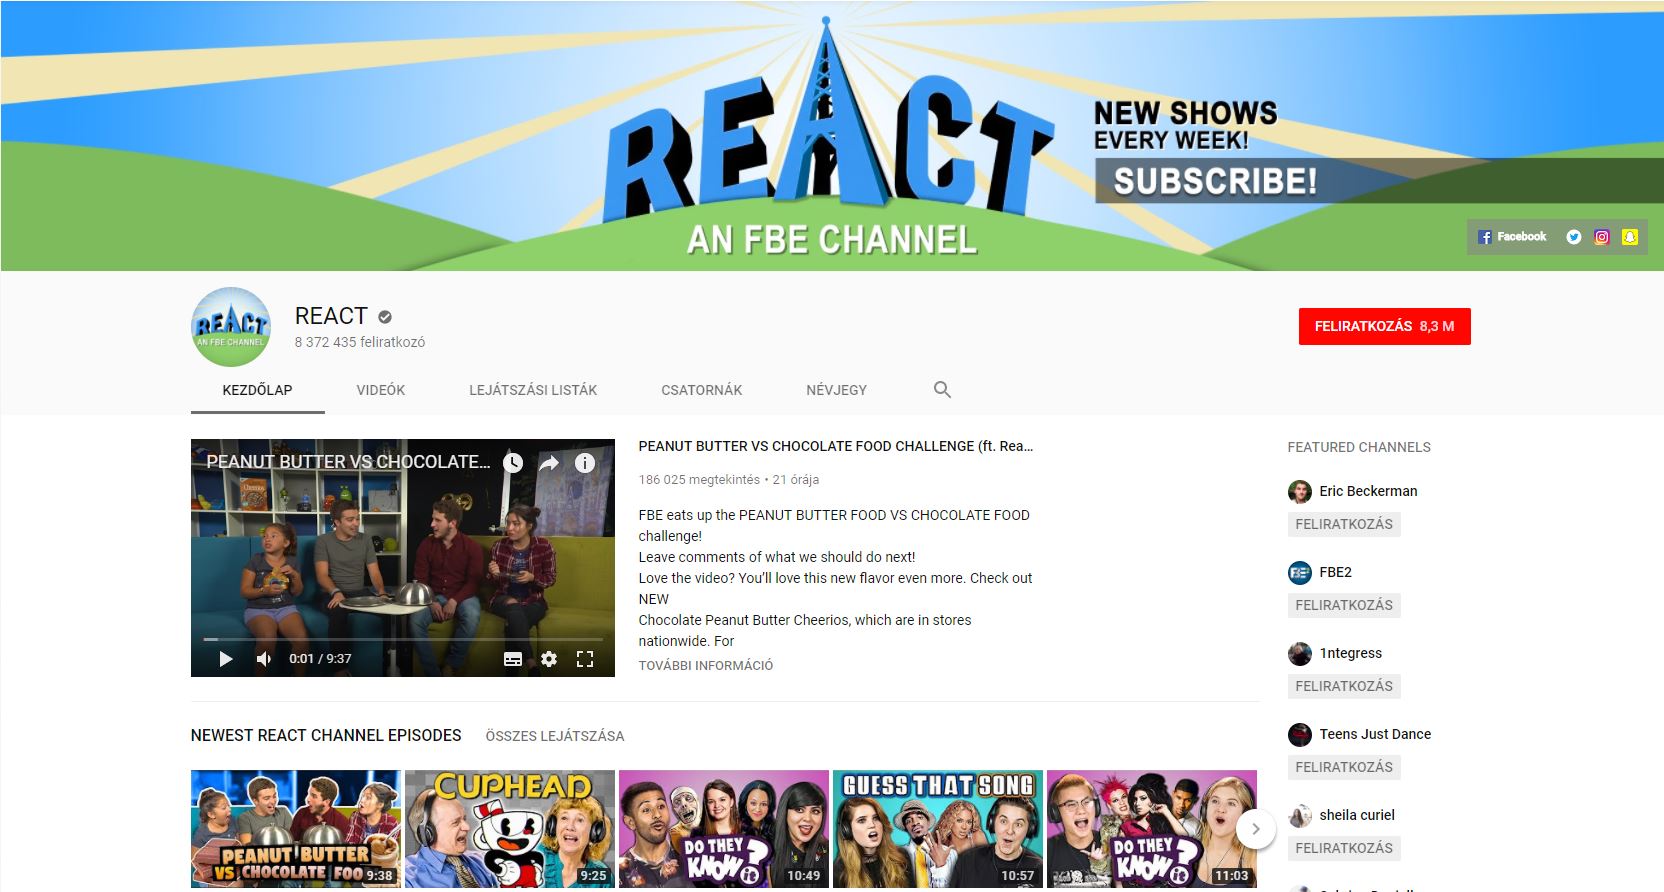Open the CSATORNÁK tab

pyautogui.click(x=702, y=390)
